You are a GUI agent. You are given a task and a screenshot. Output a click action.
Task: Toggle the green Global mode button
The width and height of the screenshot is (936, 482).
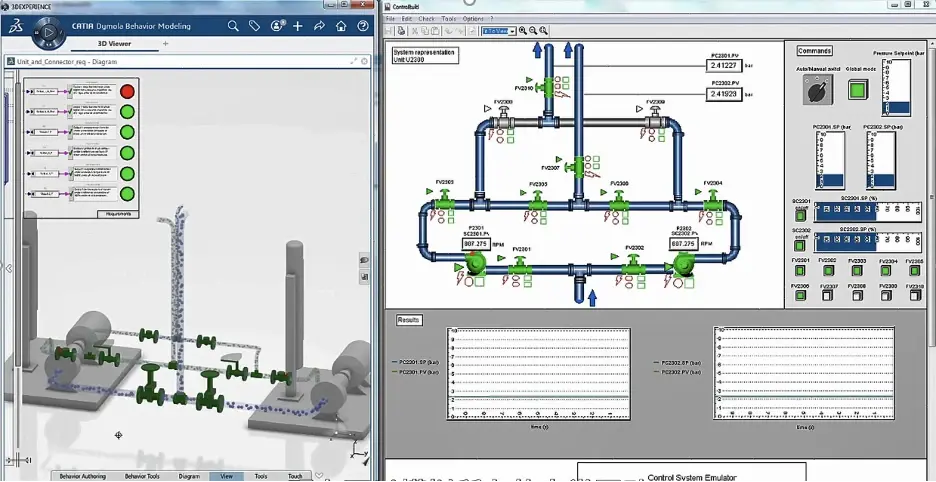858,90
